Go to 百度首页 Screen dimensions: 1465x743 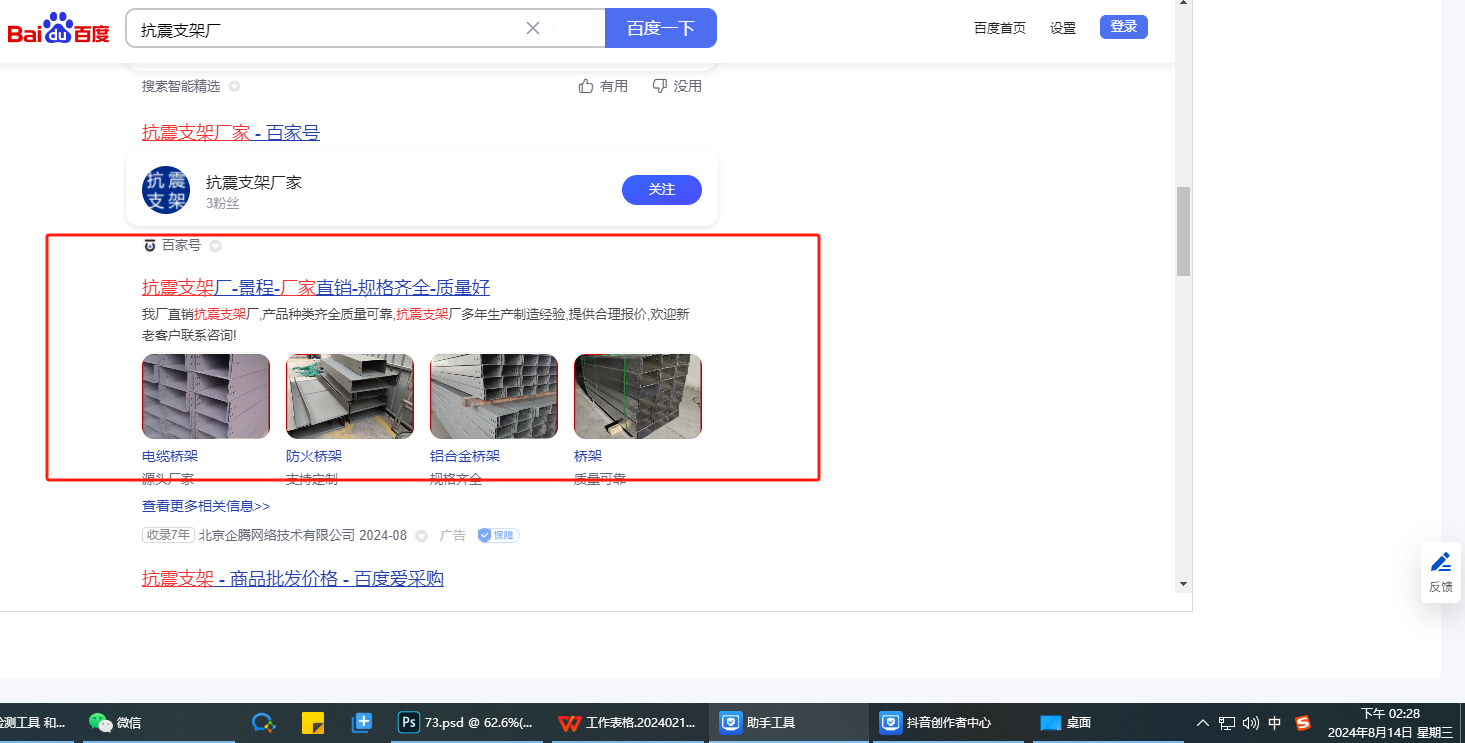[x=1000, y=28]
